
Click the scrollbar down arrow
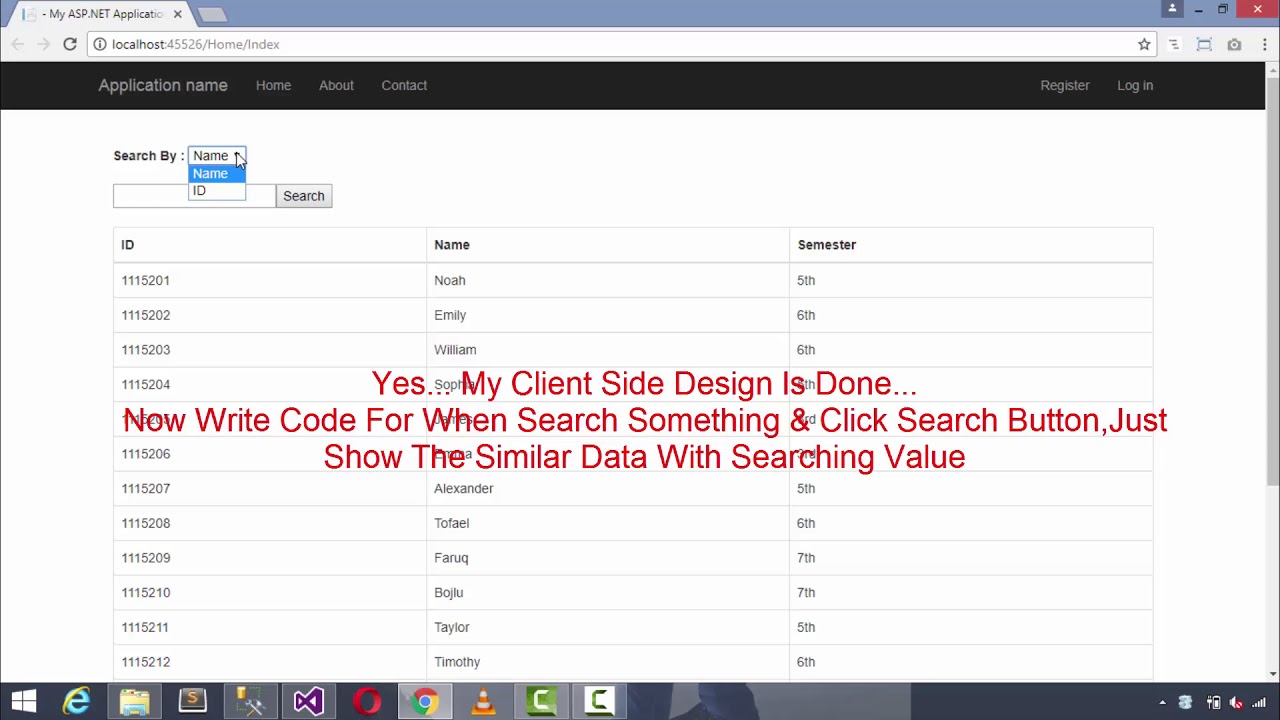(1272, 673)
